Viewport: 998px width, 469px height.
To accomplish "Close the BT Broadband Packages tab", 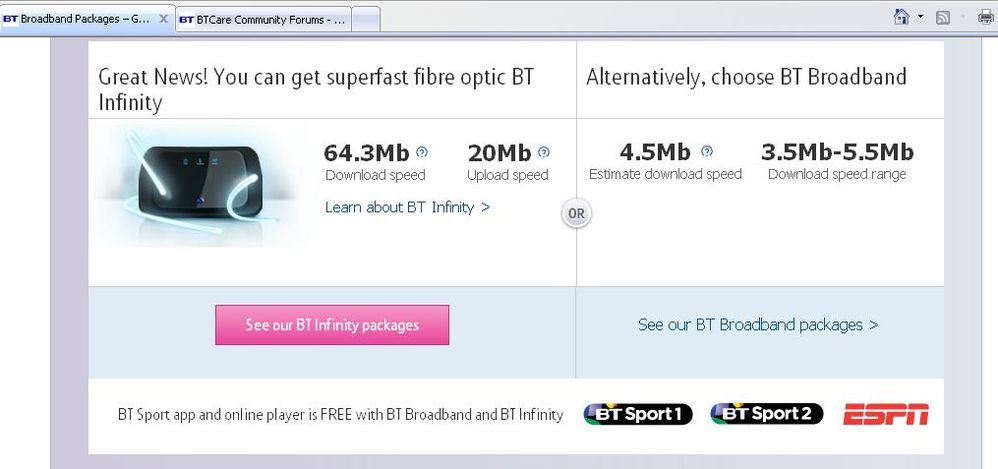I will click(164, 19).
